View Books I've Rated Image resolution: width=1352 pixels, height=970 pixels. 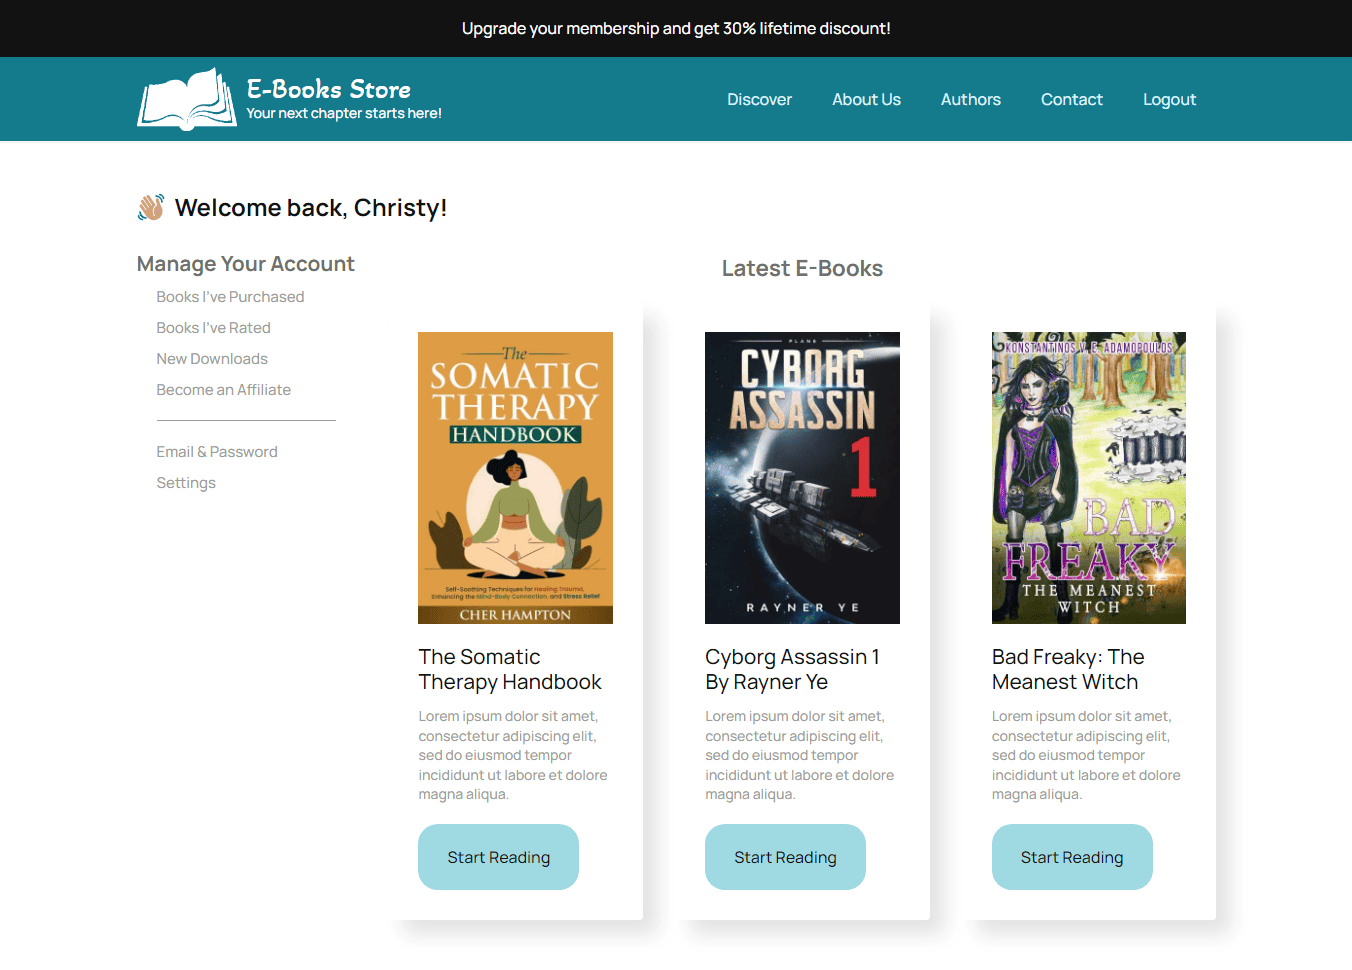click(x=213, y=328)
